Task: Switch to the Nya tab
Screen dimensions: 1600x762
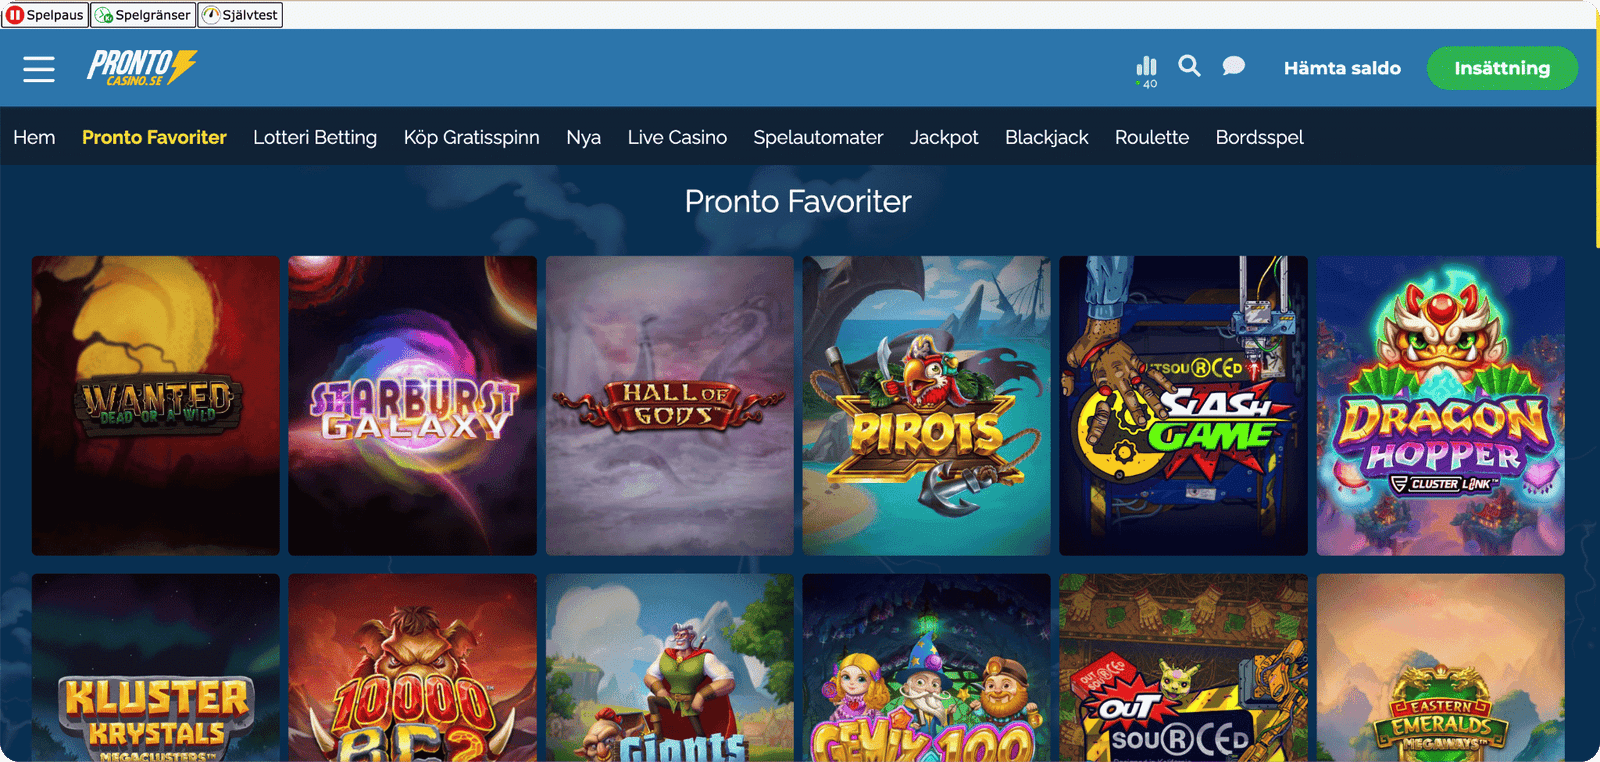Action: click(x=584, y=137)
